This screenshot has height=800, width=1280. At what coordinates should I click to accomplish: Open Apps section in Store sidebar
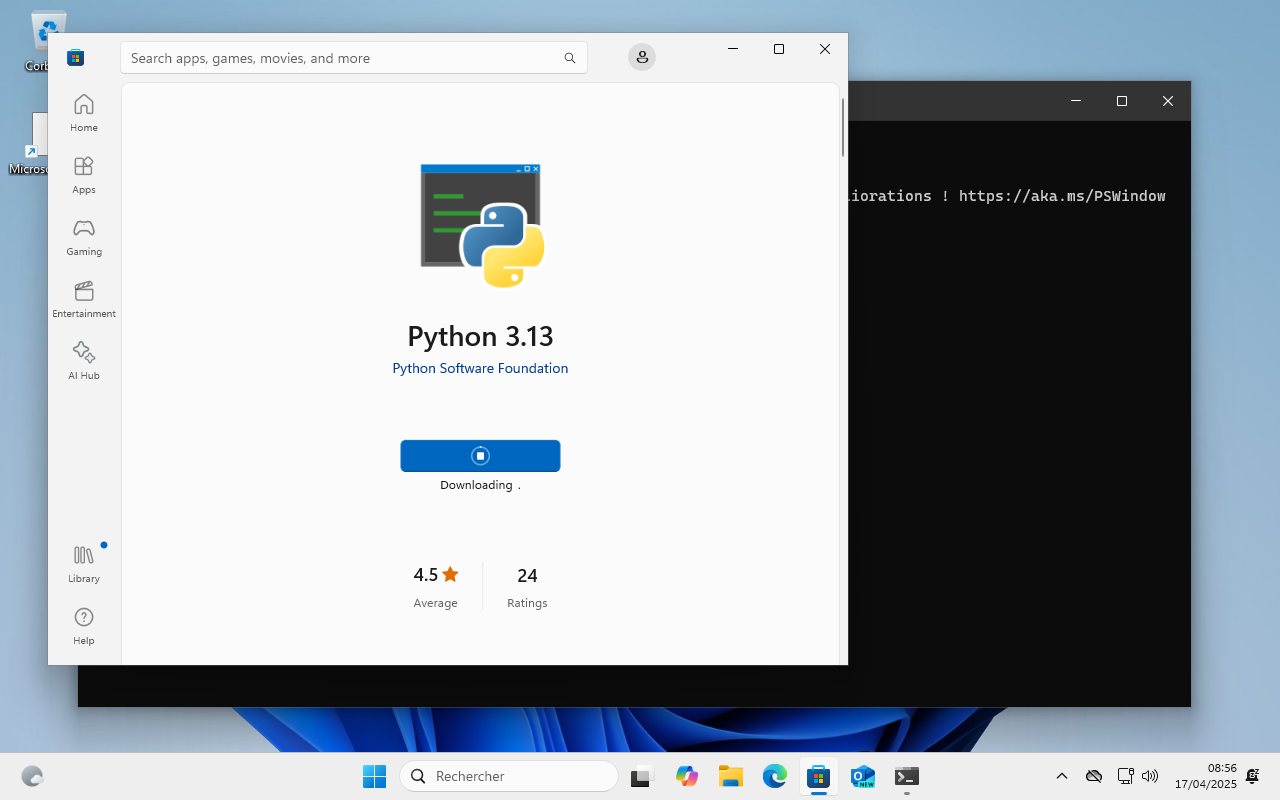click(84, 174)
